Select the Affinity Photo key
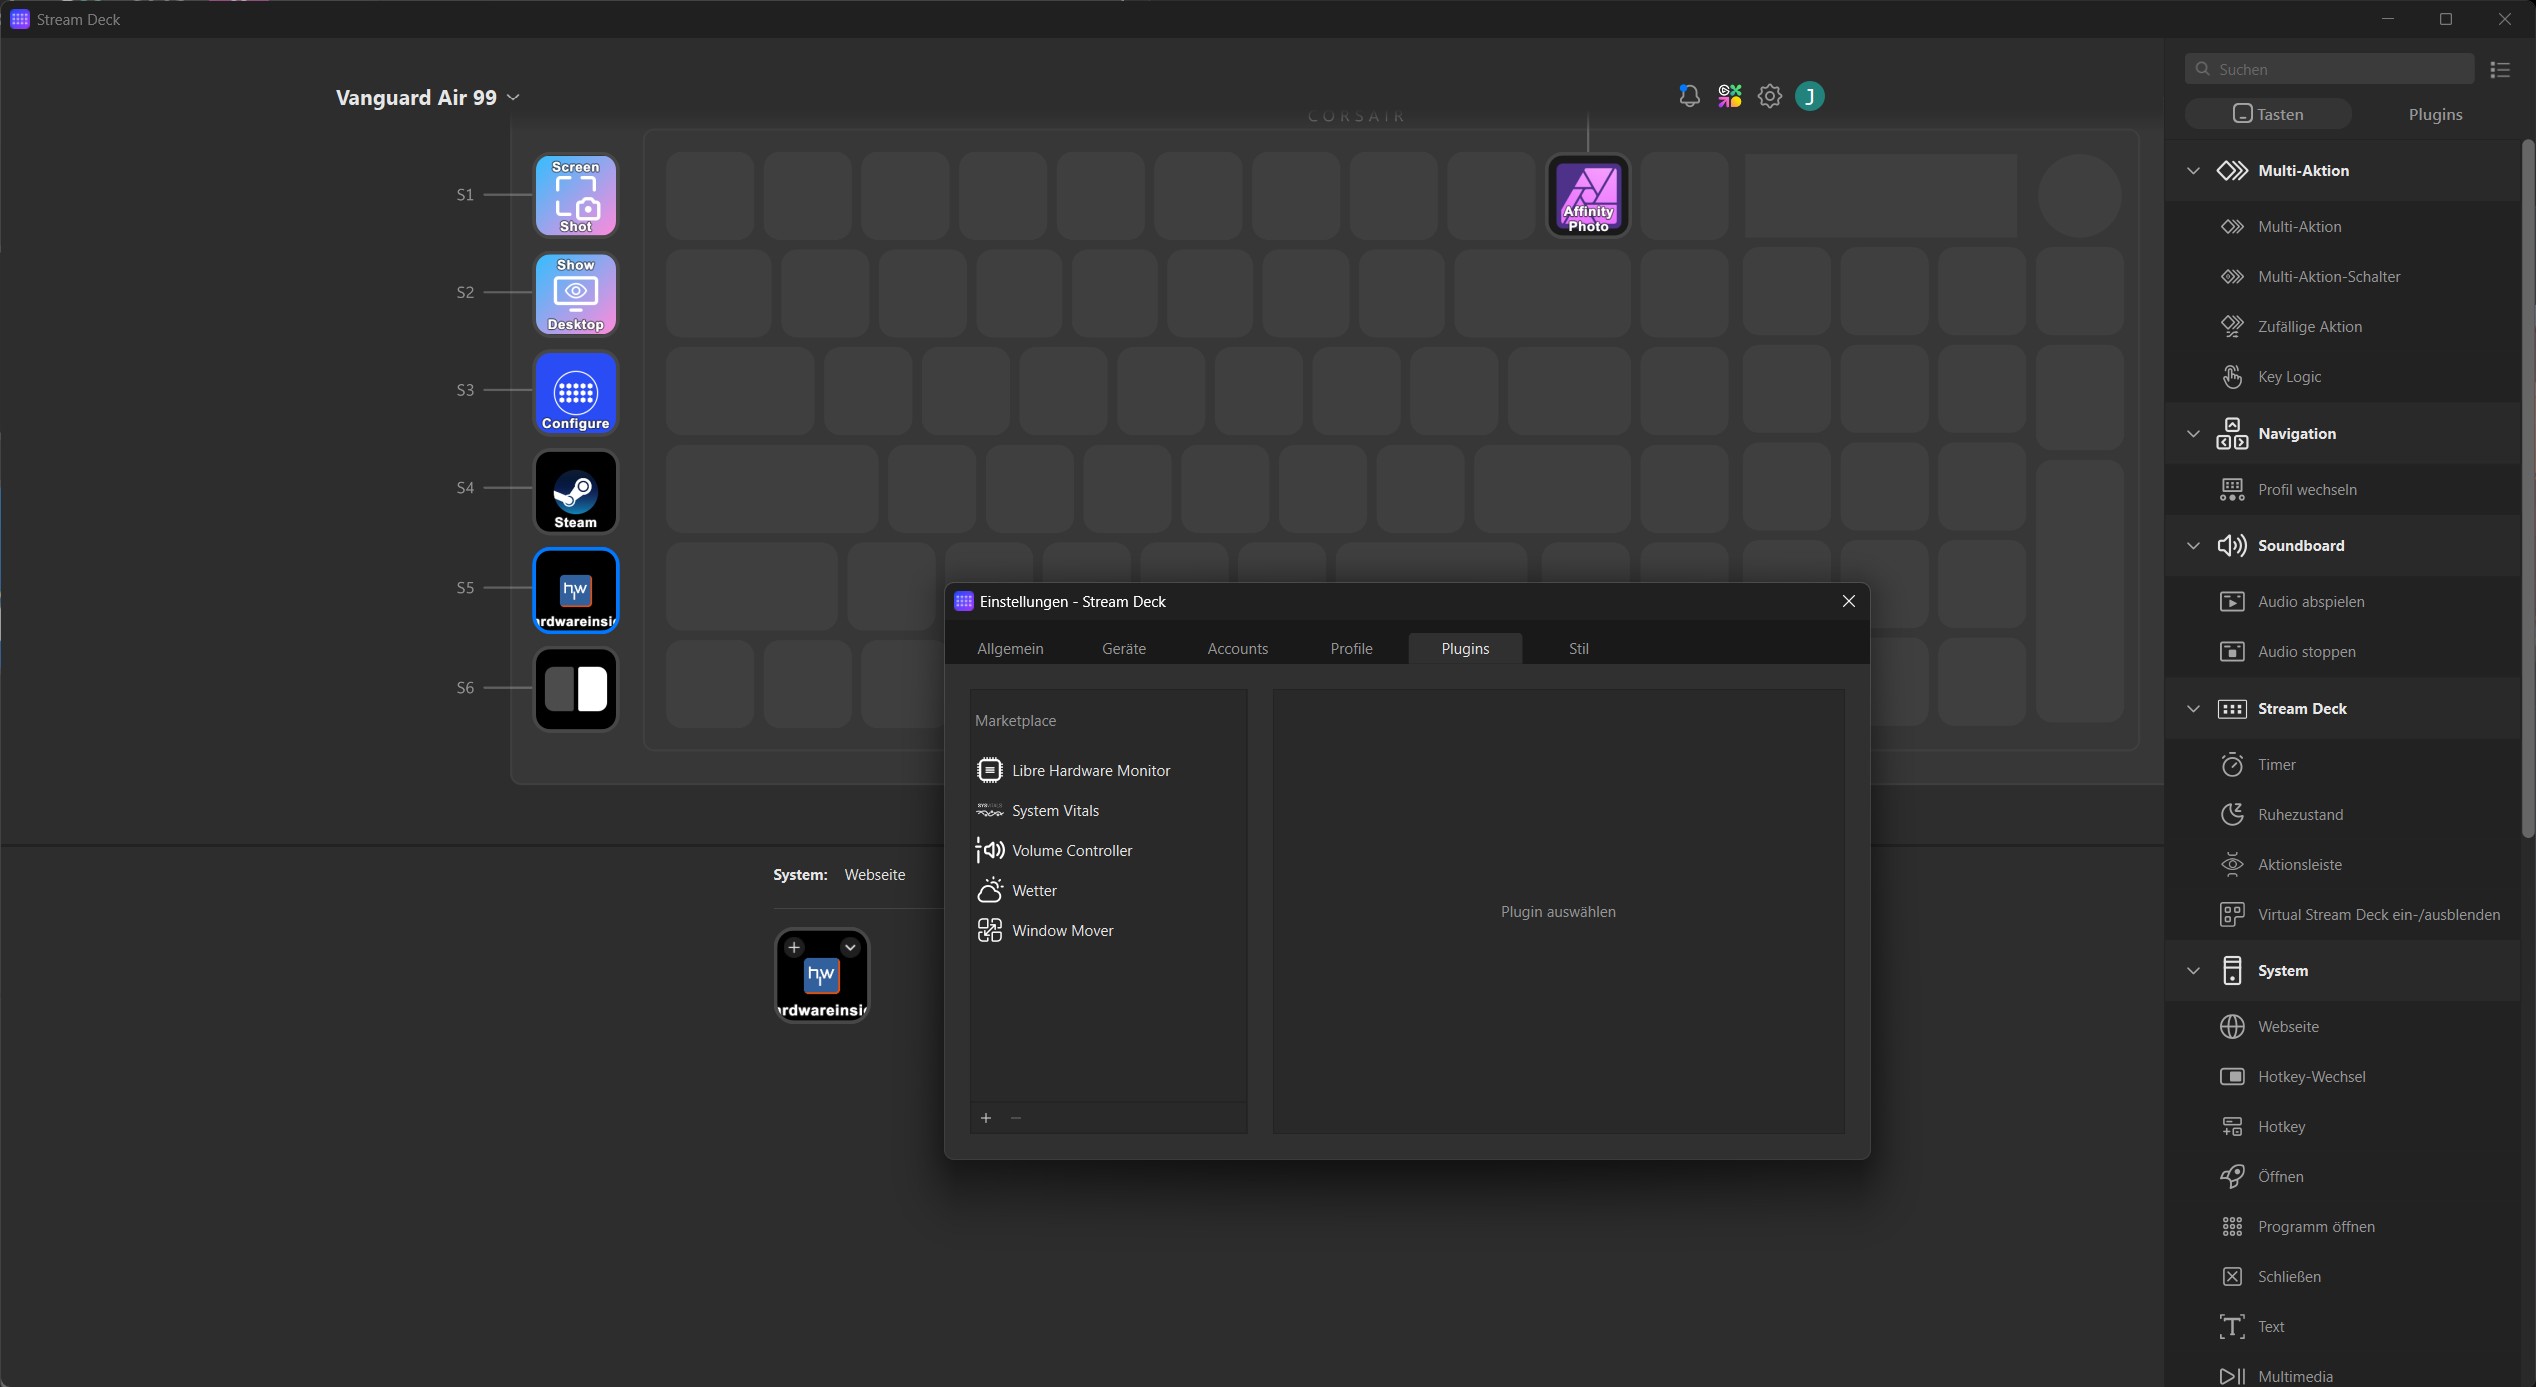2536x1387 pixels. pyautogui.click(x=1588, y=196)
